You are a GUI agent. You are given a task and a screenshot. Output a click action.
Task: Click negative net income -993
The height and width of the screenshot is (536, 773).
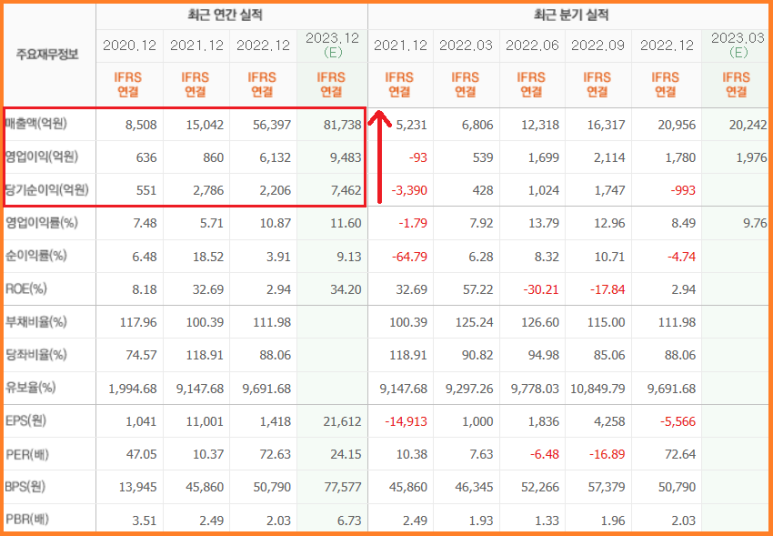[x=683, y=190]
